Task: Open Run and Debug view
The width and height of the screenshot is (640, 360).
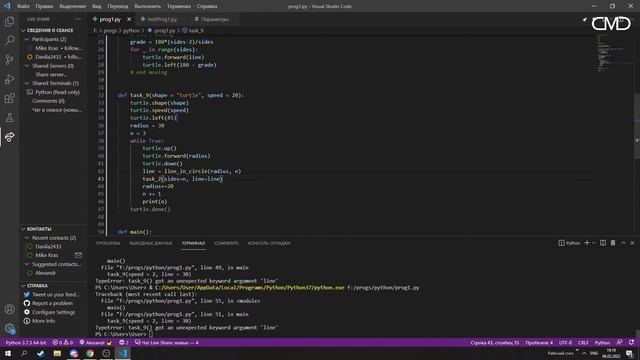Action: [9, 79]
